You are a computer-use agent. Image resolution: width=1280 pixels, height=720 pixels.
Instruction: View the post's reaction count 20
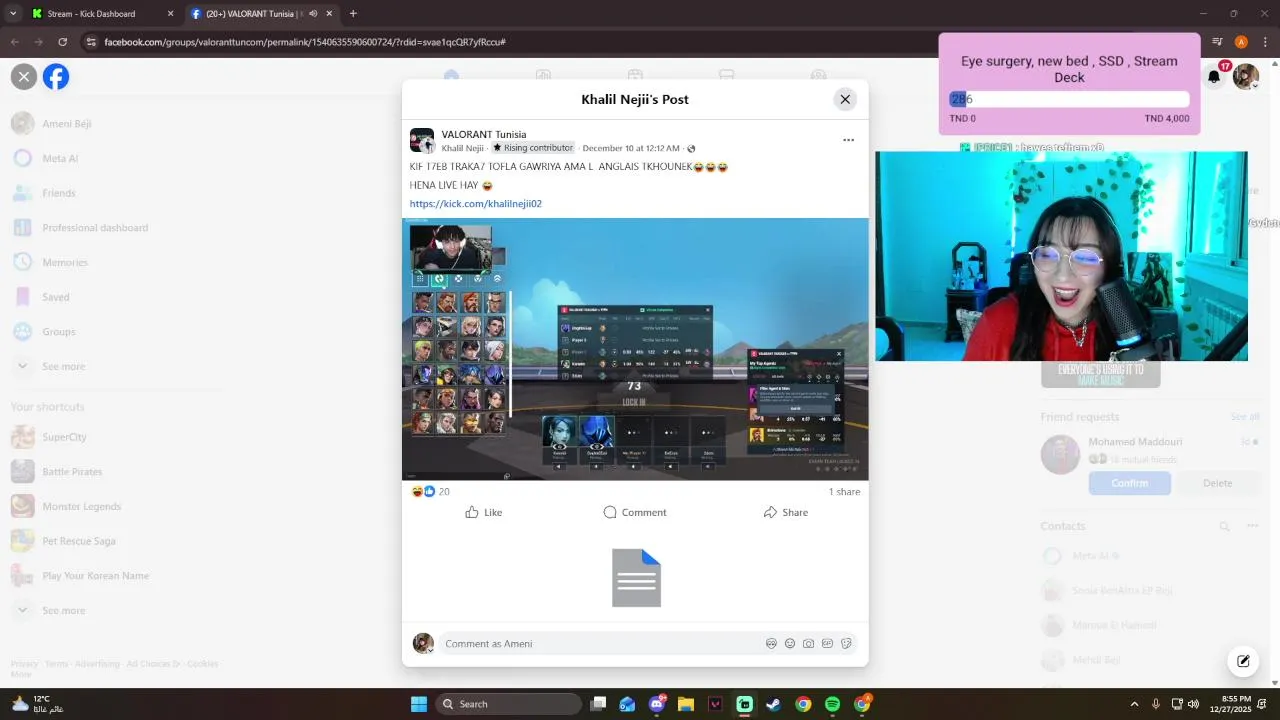444,492
